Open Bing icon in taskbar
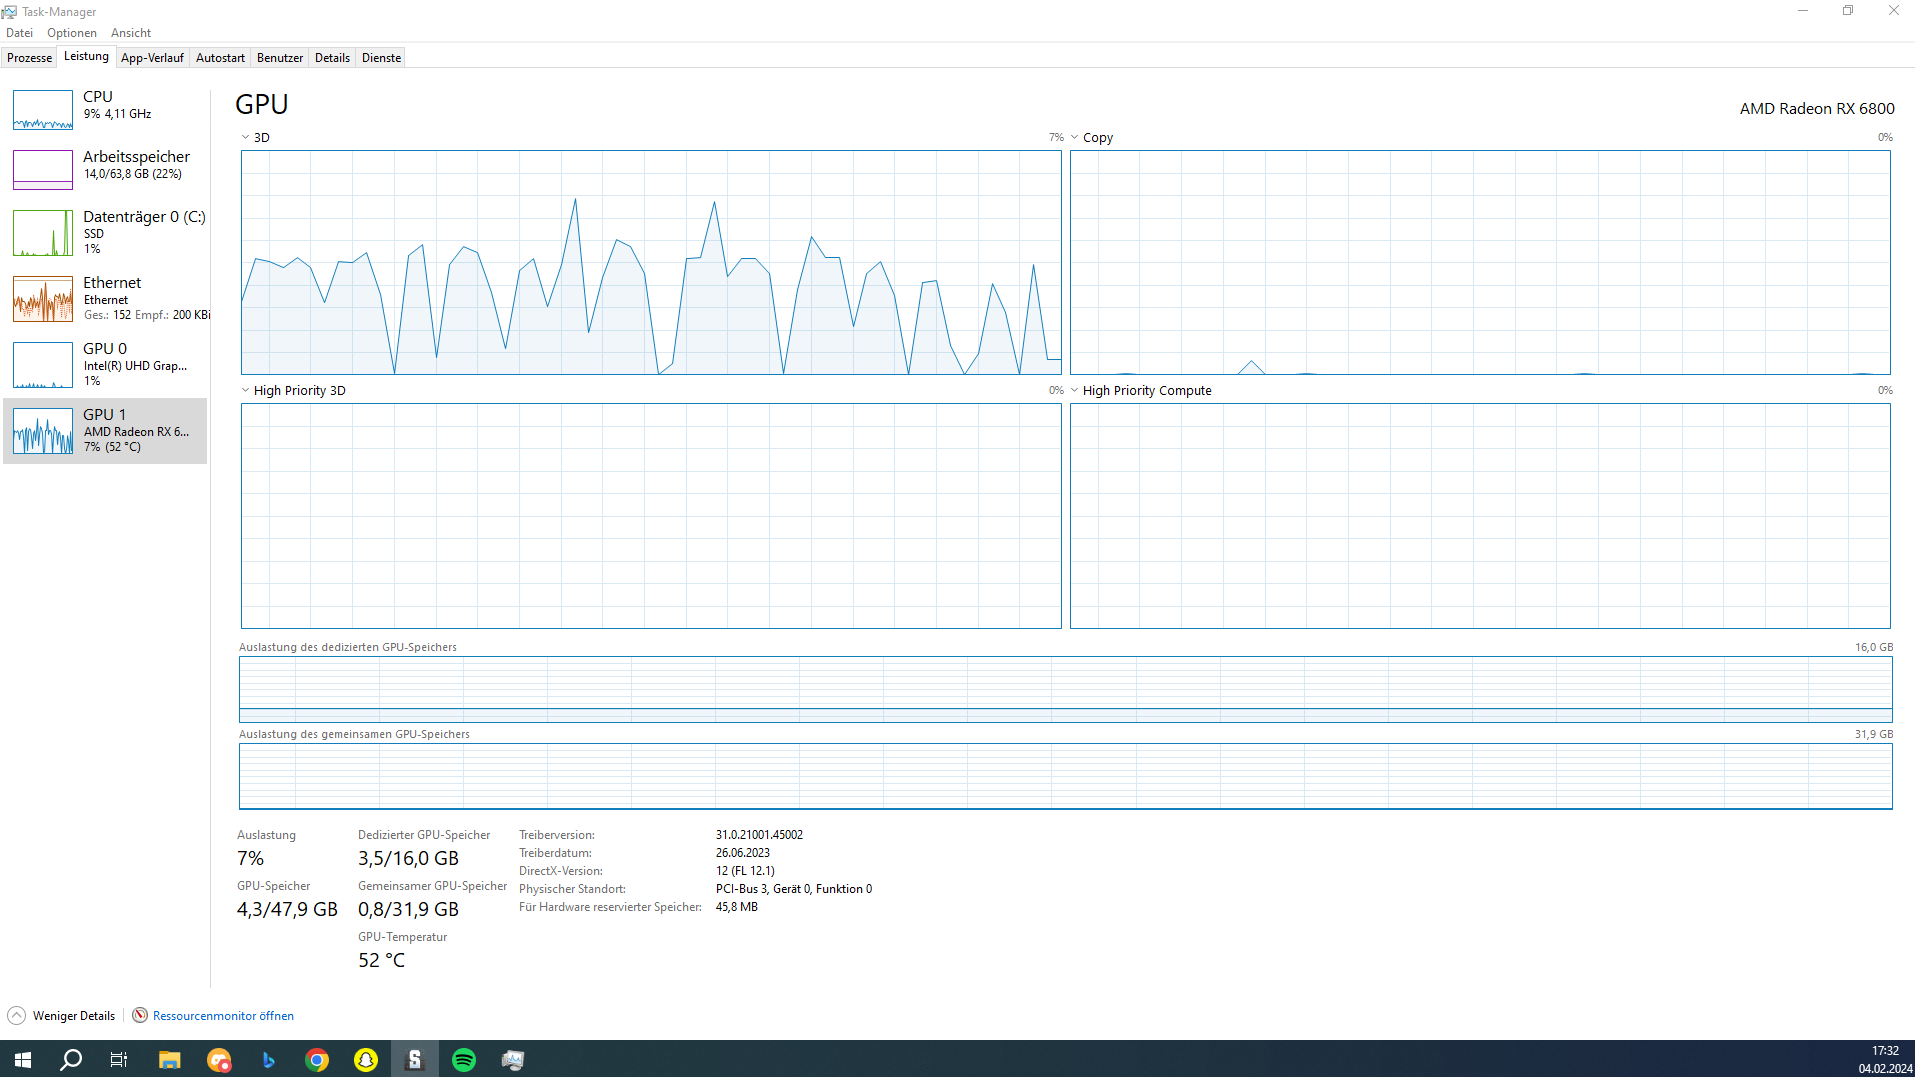The width and height of the screenshot is (1915, 1077). point(267,1059)
